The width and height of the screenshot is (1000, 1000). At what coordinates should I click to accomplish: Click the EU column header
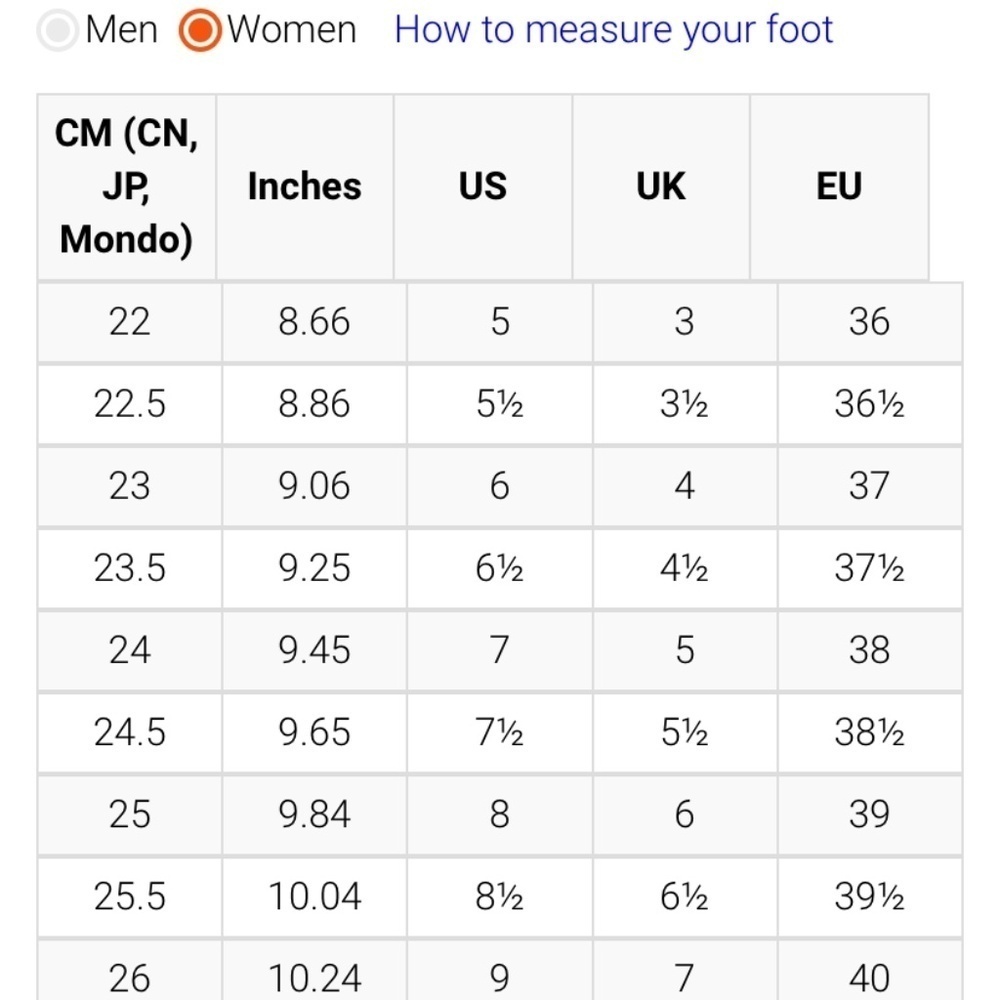coord(839,187)
